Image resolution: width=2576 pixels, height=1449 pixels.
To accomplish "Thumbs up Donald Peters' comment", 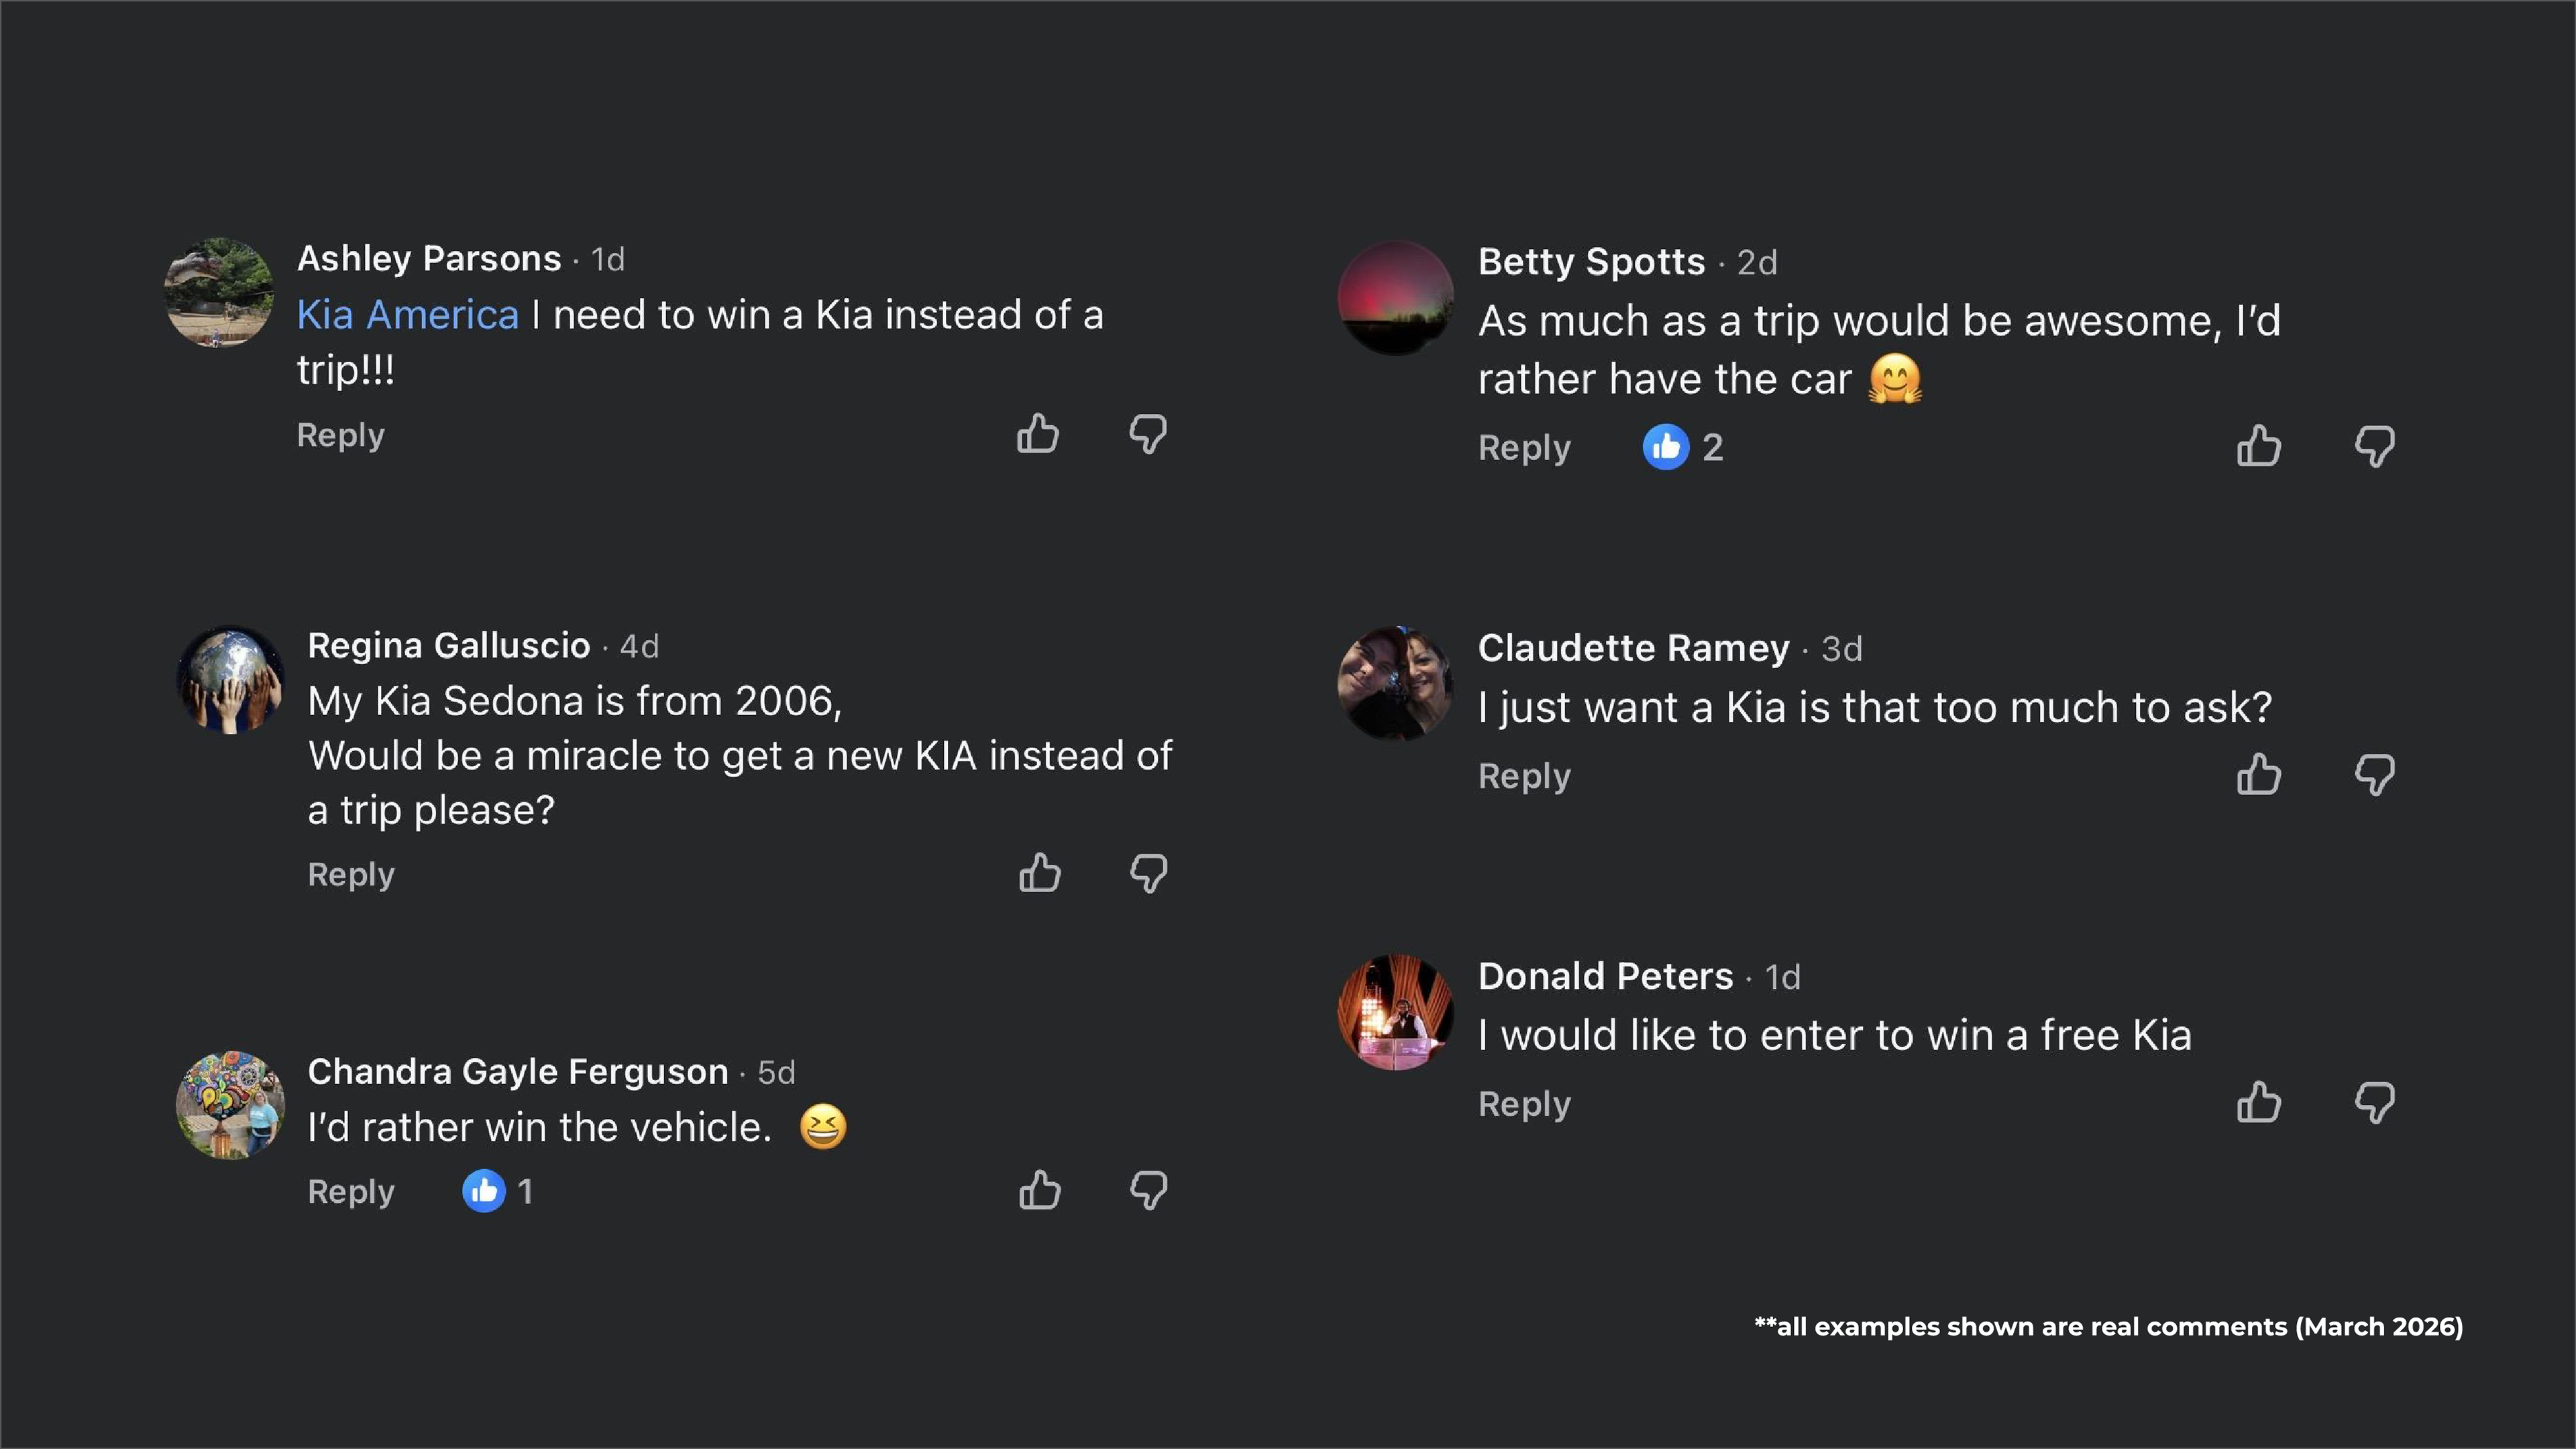I will [2259, 1102].
